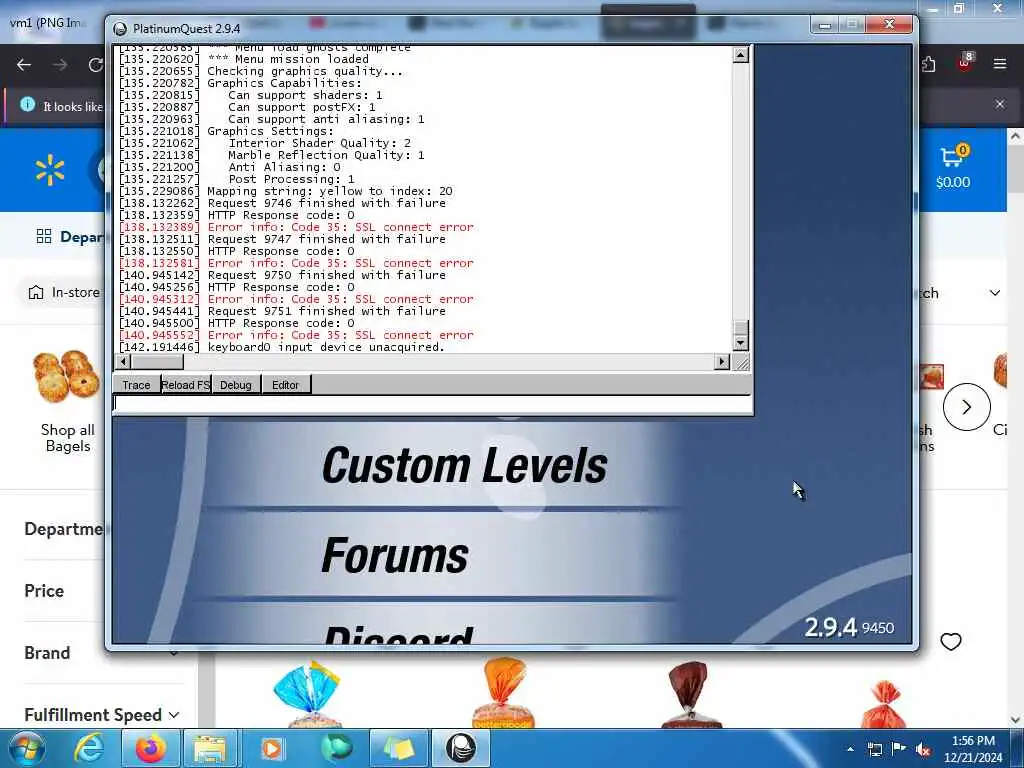Click Walmart page scrollbar down arrow
Image resolution: width=1024 pixels, height=768 pixels.
click(1015, 720)
